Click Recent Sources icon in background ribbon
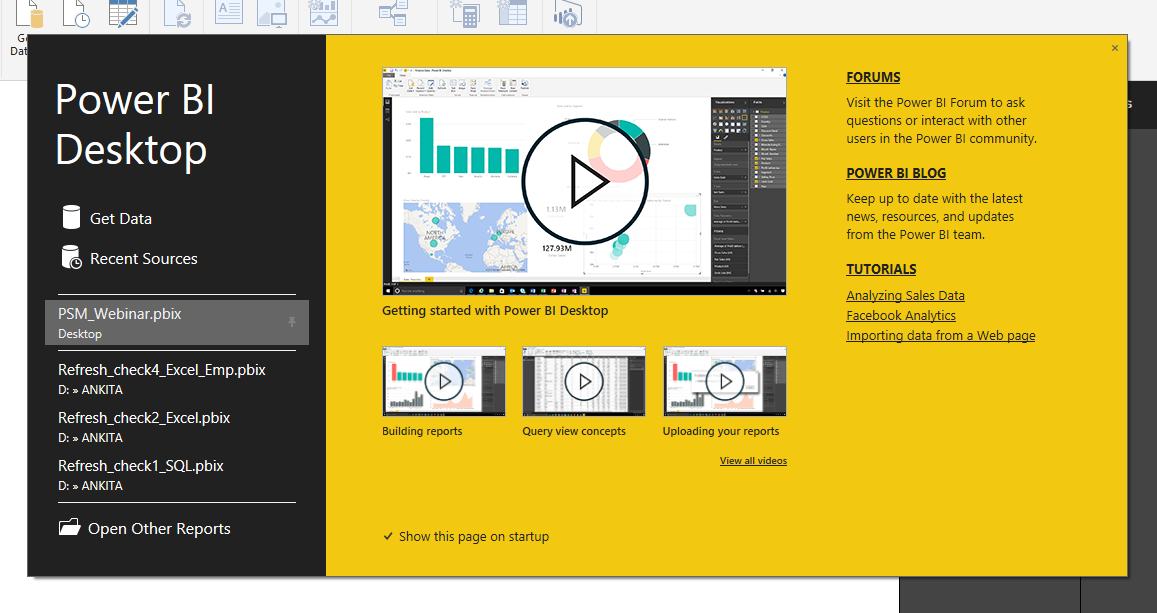Screen dimensions: 1157x613 pos(76,14)
